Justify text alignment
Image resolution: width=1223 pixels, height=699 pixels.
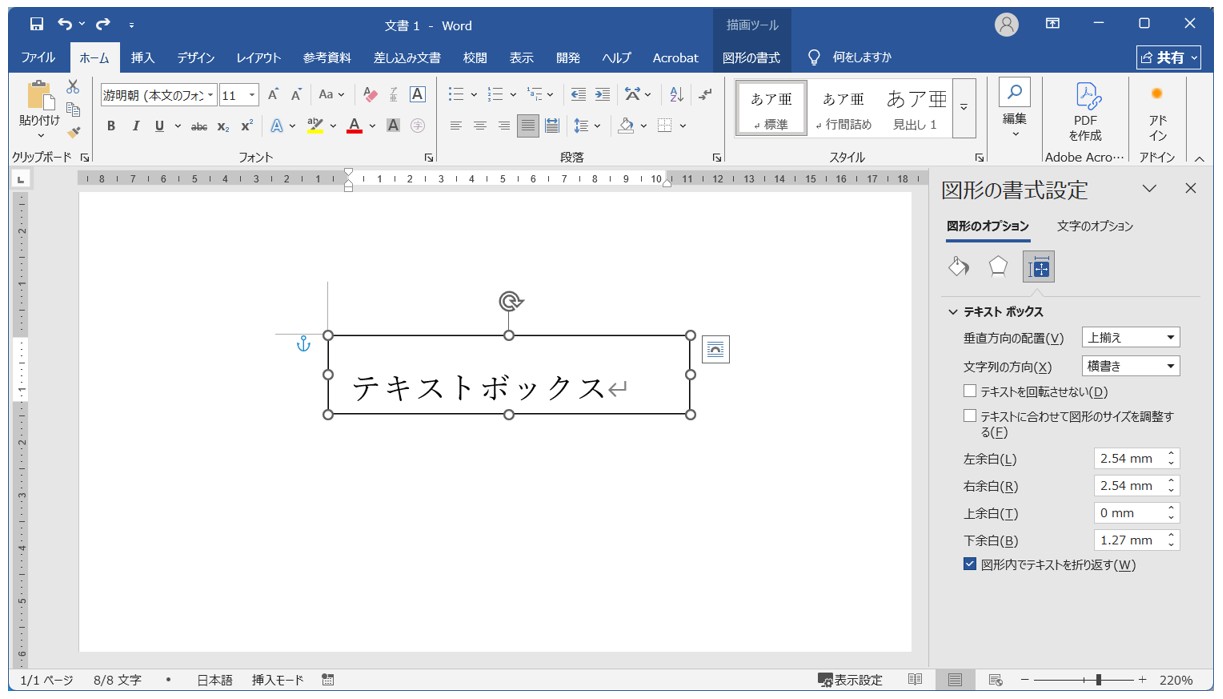point(527,126)
